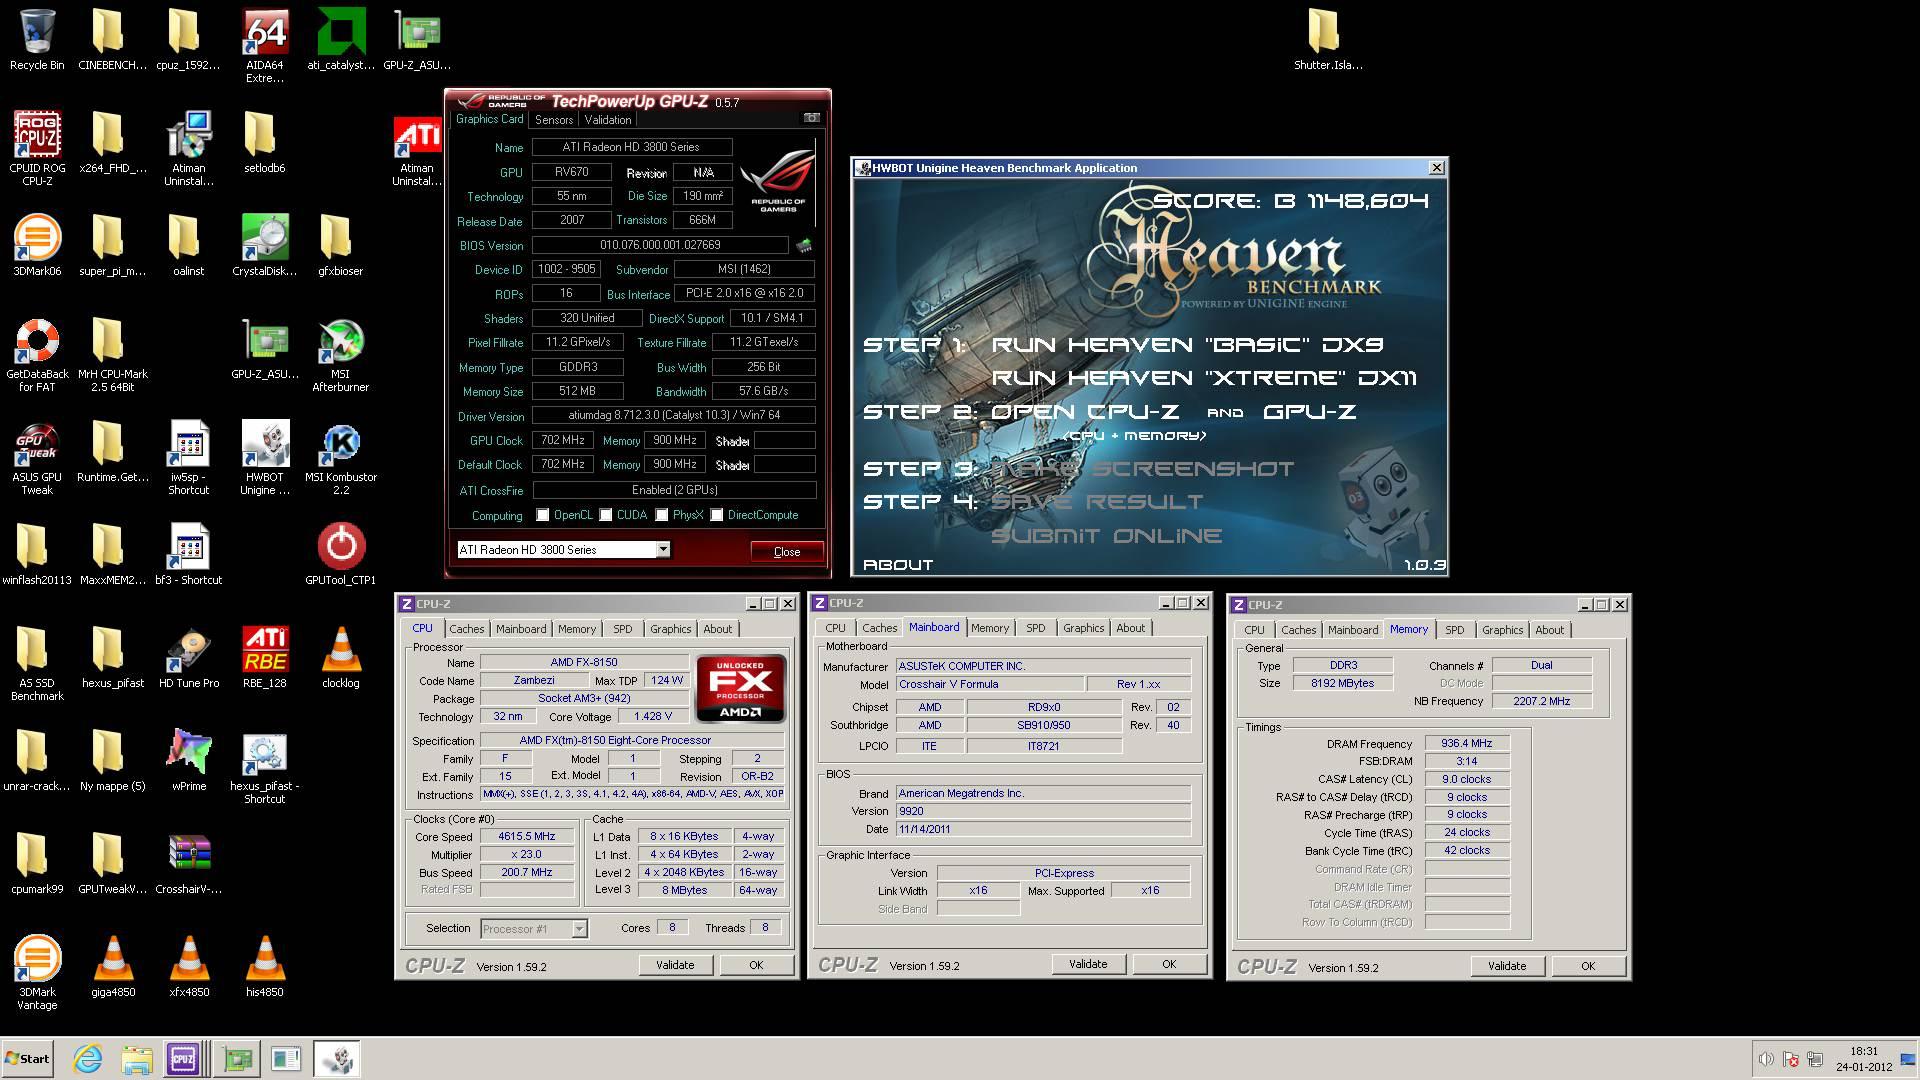The height and width of the screenshot is (1080, 1920).
Task: Open About tab in Memory CPU-Z window
Action: (1550, 630)
